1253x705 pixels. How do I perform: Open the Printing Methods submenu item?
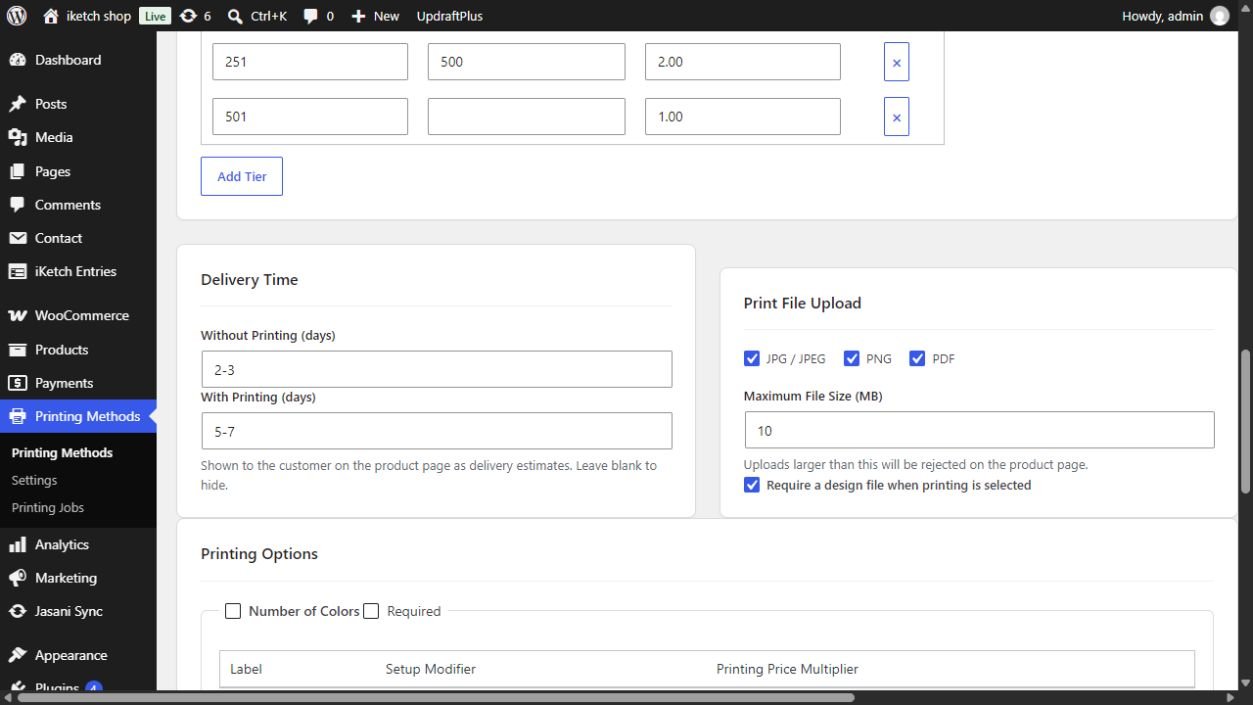(62, 453)
